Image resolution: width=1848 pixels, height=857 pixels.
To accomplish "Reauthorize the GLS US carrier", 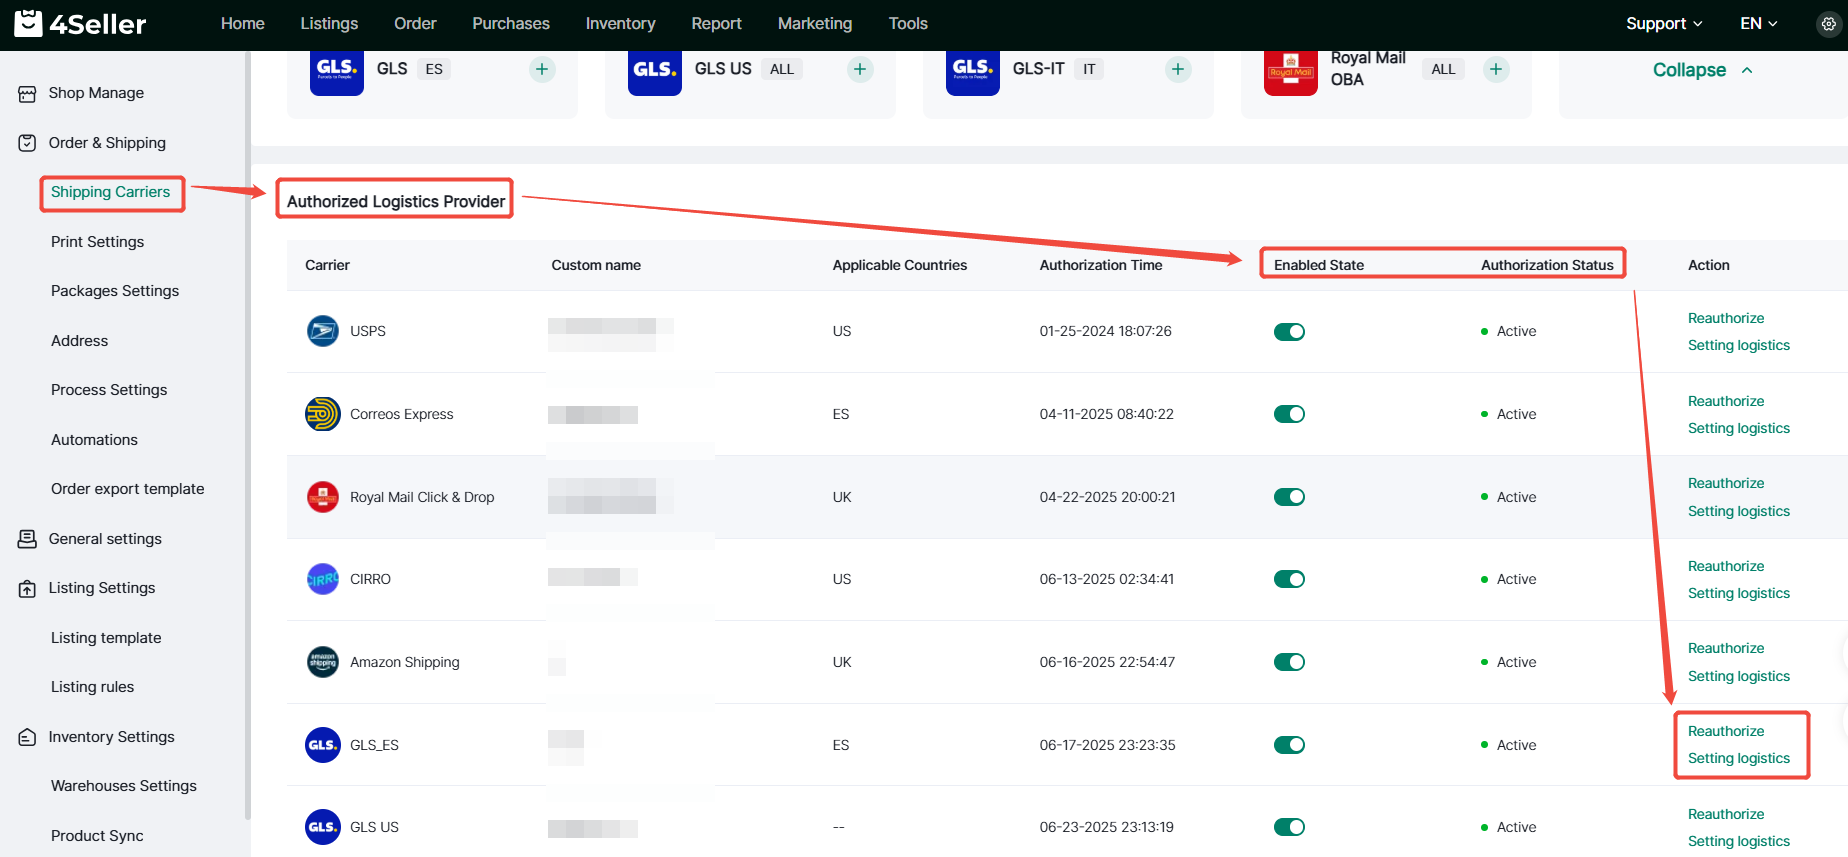I will coord(1726,814).
